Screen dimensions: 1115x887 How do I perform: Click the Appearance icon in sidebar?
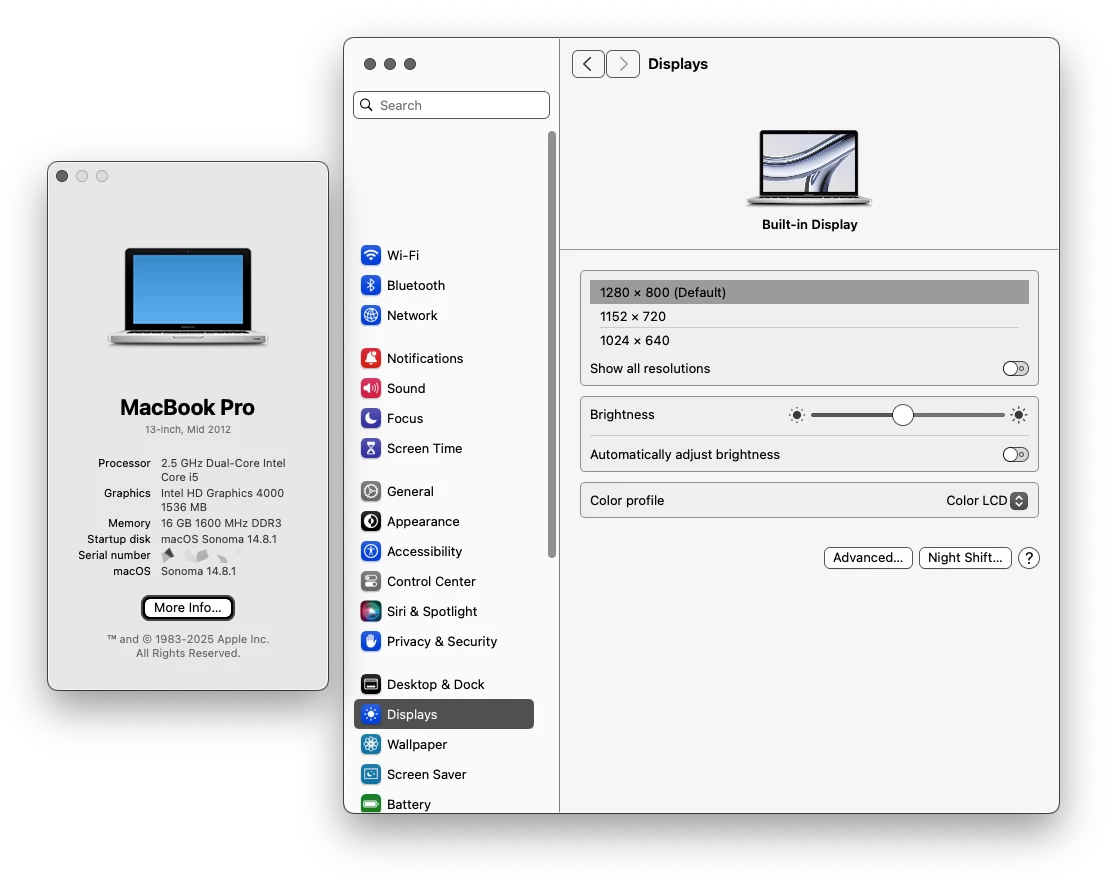click(370, 521)
